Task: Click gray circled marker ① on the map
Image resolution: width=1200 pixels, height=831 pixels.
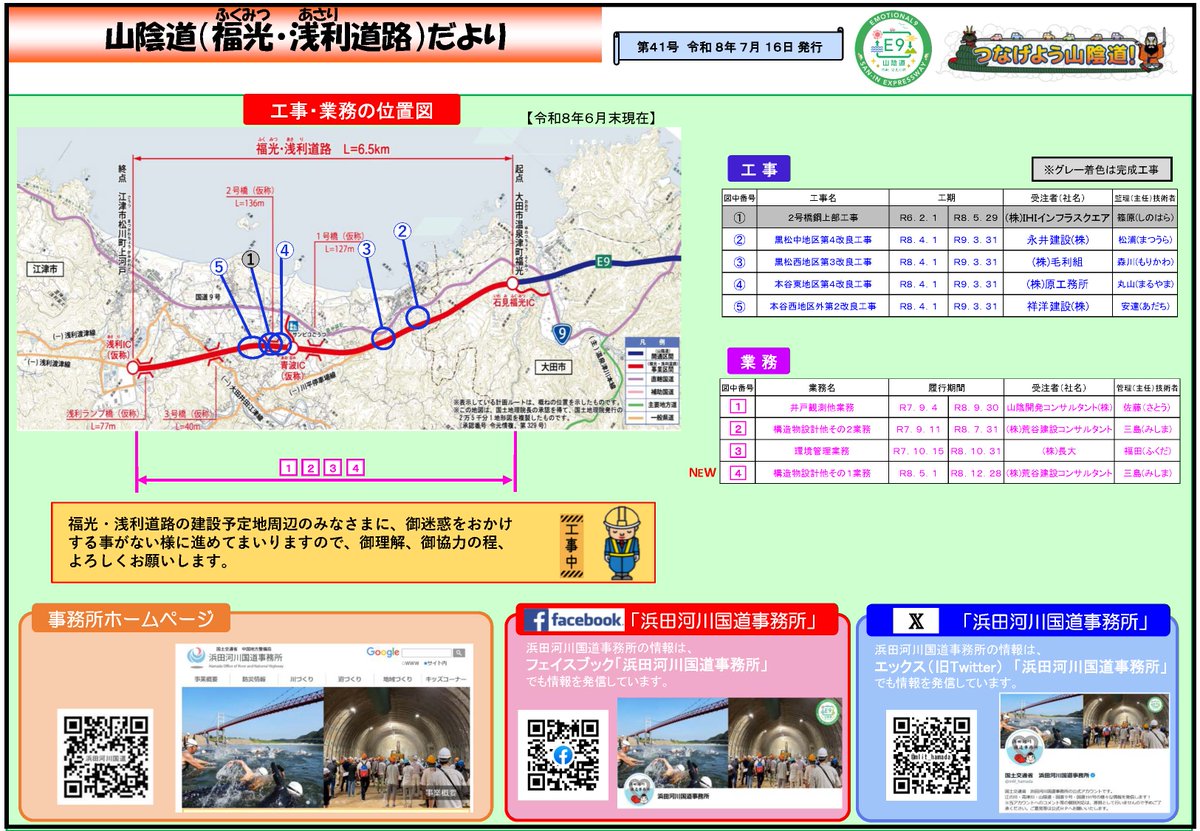Action: [x=252, y=258]
